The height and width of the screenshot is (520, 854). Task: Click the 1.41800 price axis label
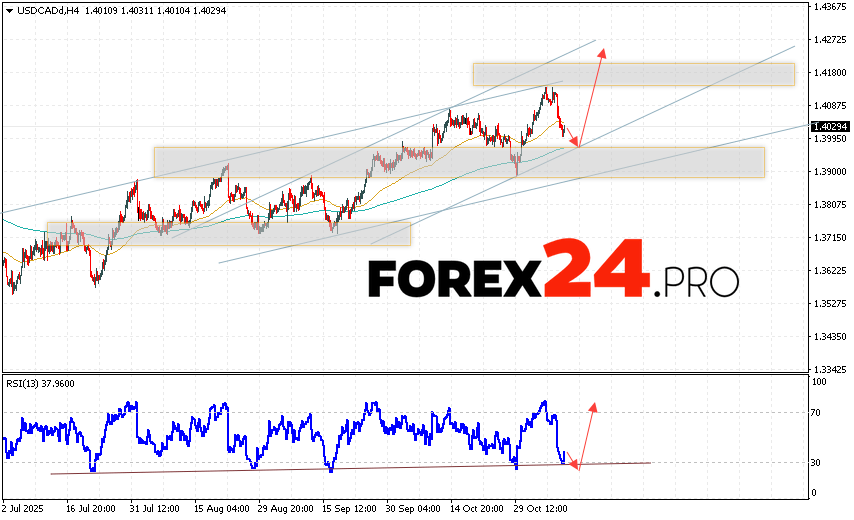click(x=829, y=73)
